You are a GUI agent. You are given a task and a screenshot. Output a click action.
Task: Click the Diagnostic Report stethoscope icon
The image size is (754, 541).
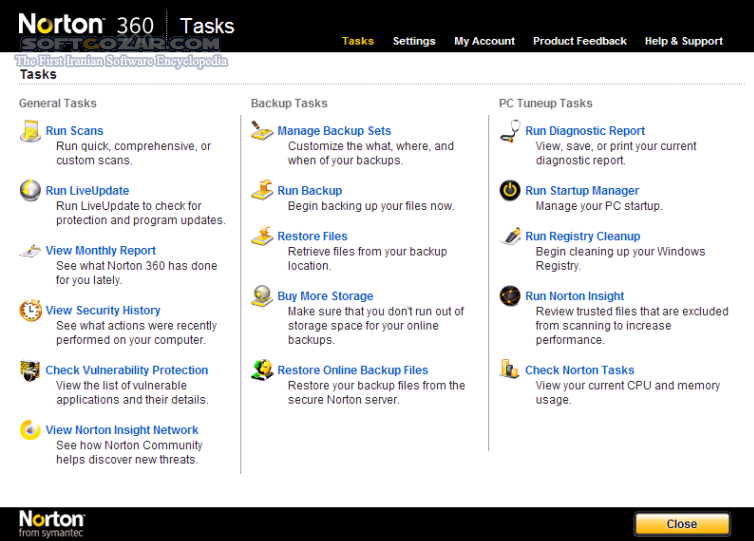[510, 131]
